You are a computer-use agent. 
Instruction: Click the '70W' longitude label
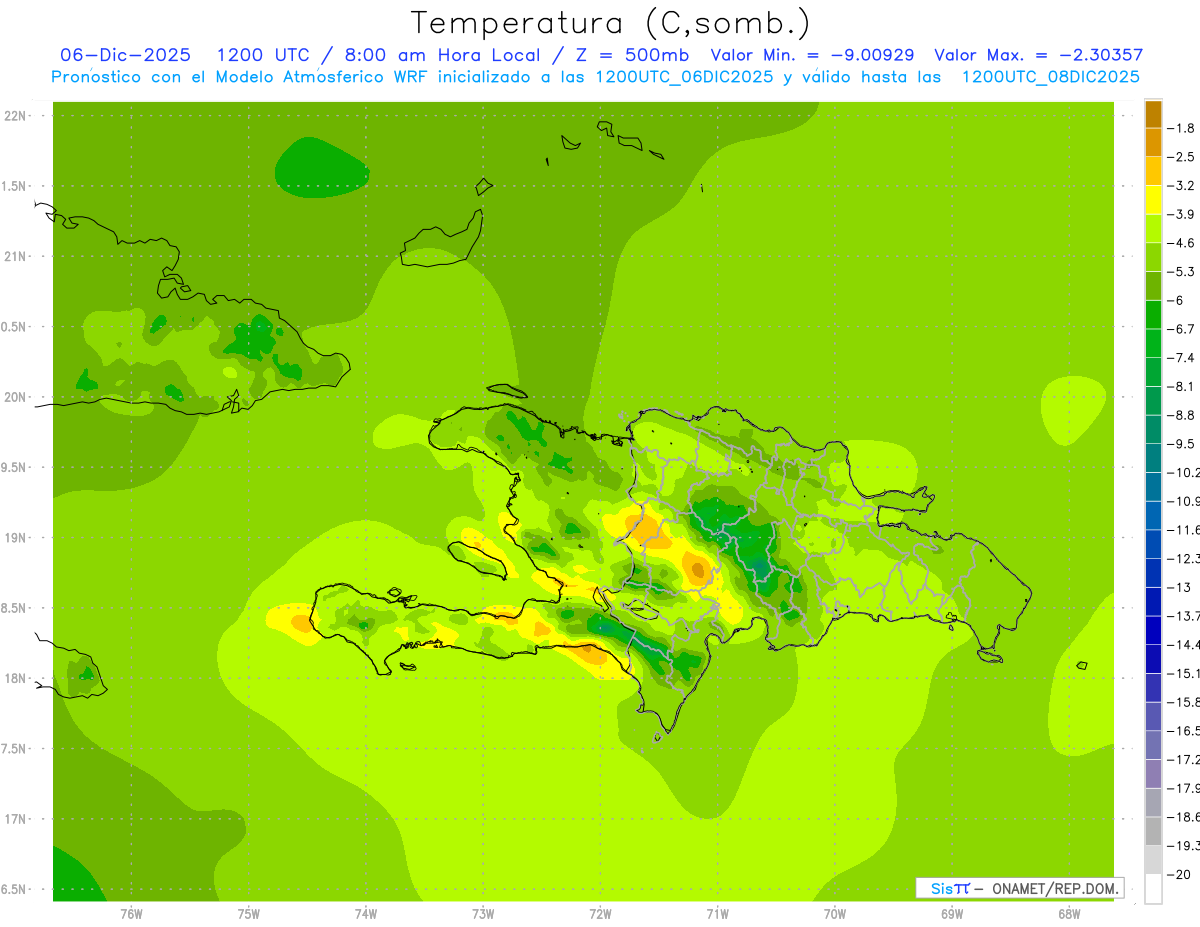point(835,914)
